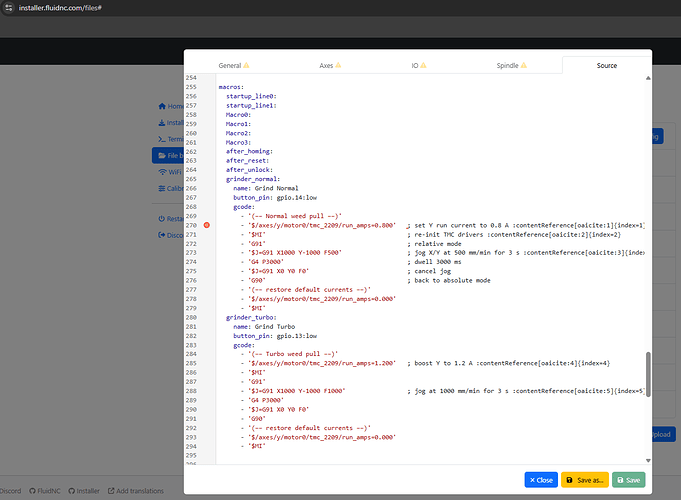Screen dimensions: 681x500
Task: Click the red error marker on line 270
Action: pos(206,226)
